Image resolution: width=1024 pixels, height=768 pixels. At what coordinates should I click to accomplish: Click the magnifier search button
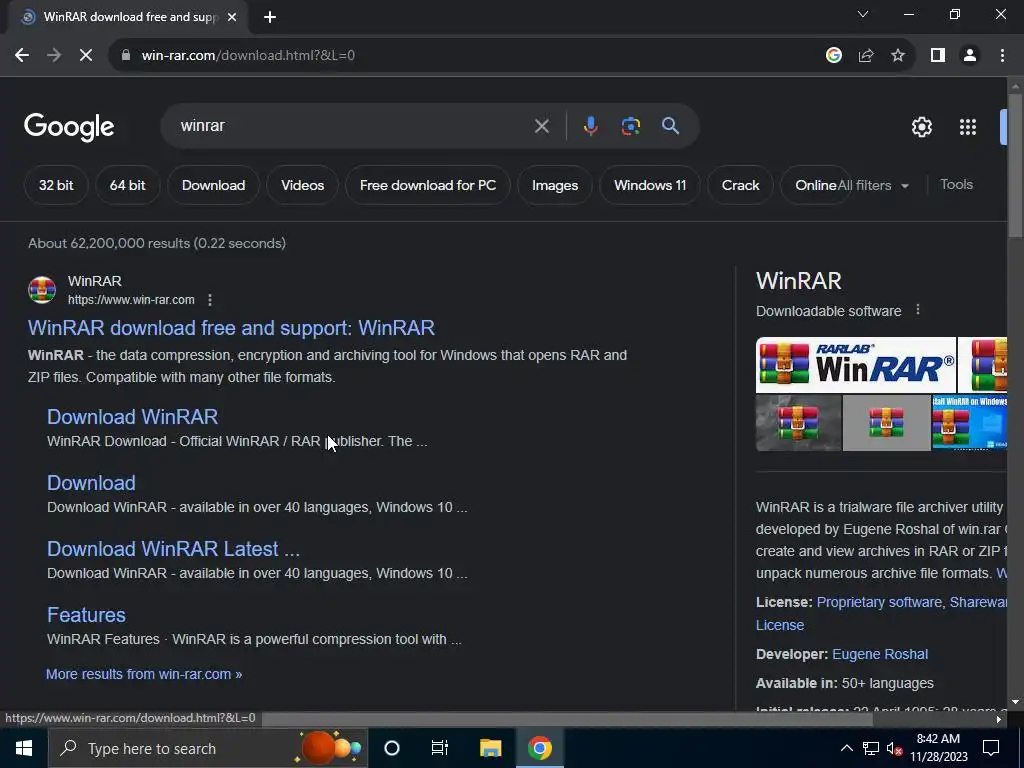pyautogui.click(x=670, y=126)
